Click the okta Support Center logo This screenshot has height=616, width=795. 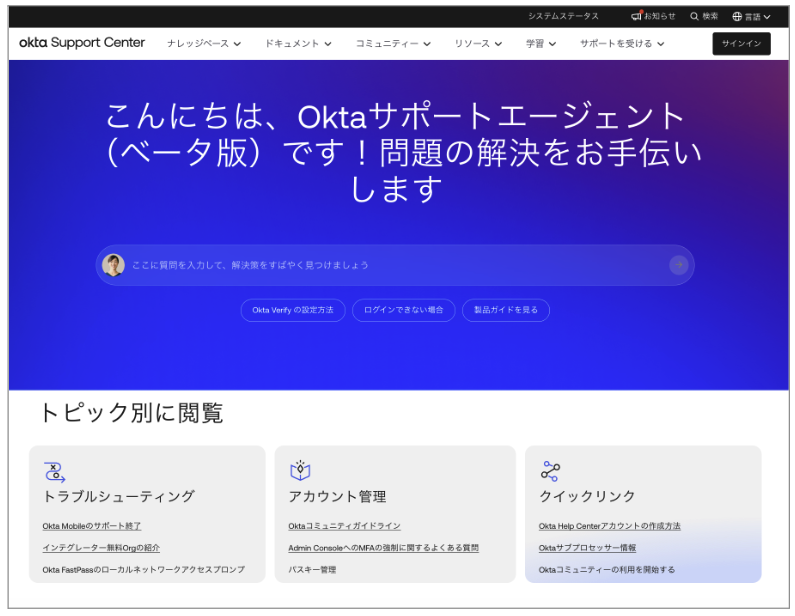pos(82,43)
